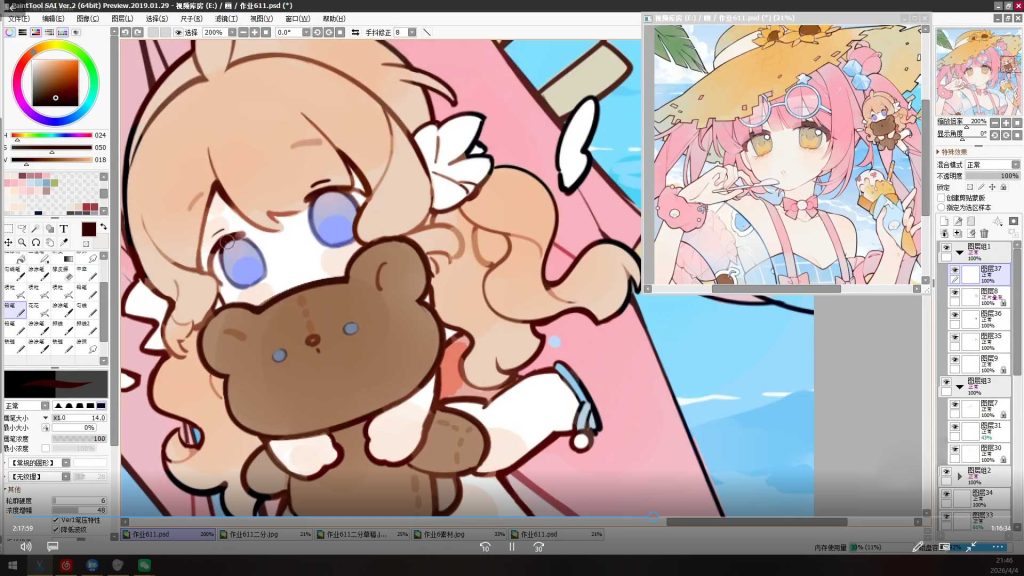
Task: Show the color wheel panel icon
Action: pyautogui.click(x=10, y=32)
